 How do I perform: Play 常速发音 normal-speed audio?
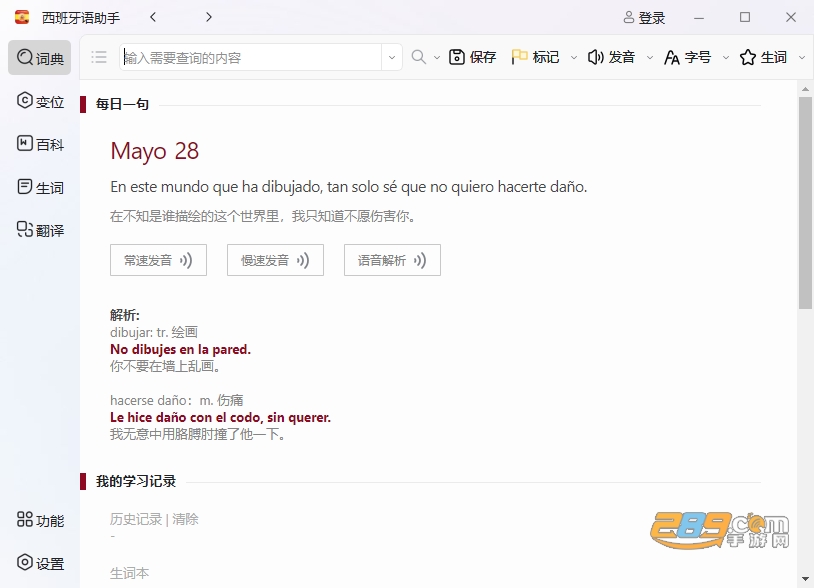pyautogui.click(x=158, y=260)
